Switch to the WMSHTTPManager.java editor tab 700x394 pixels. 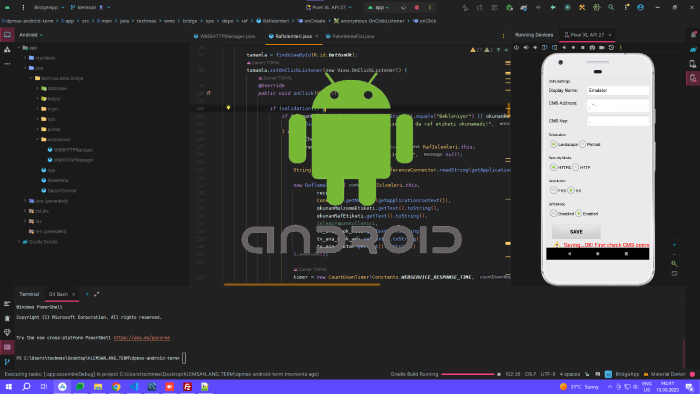coord(225,36)
